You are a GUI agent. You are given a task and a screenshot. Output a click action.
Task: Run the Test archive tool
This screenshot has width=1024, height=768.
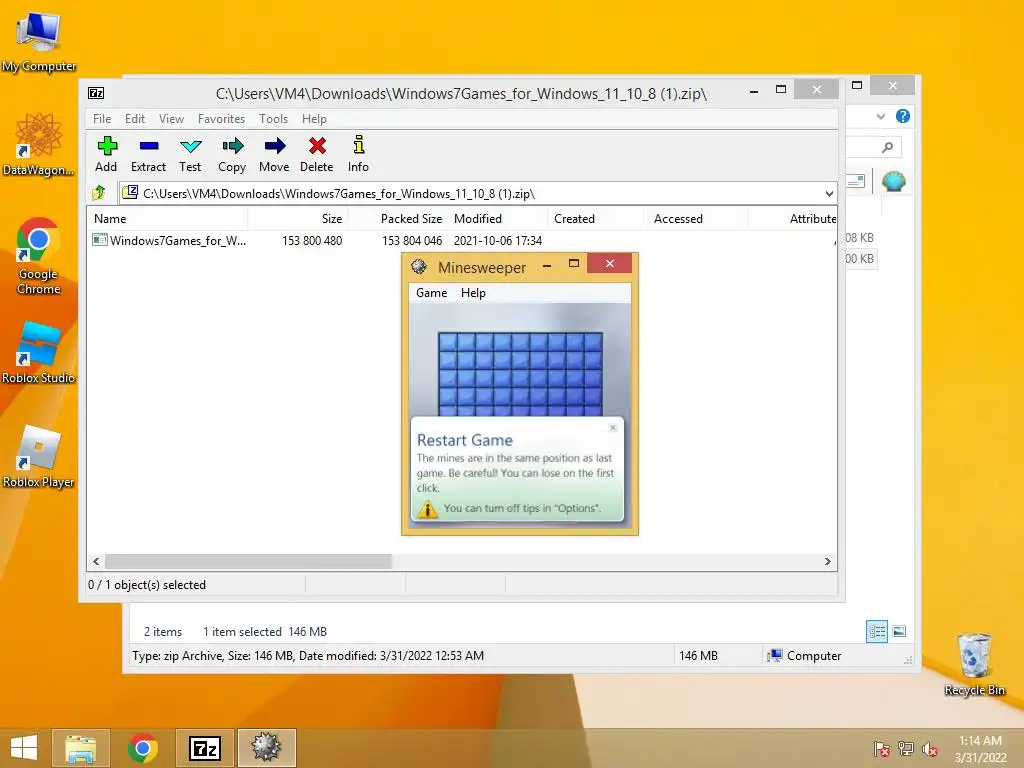click(190, 155)
